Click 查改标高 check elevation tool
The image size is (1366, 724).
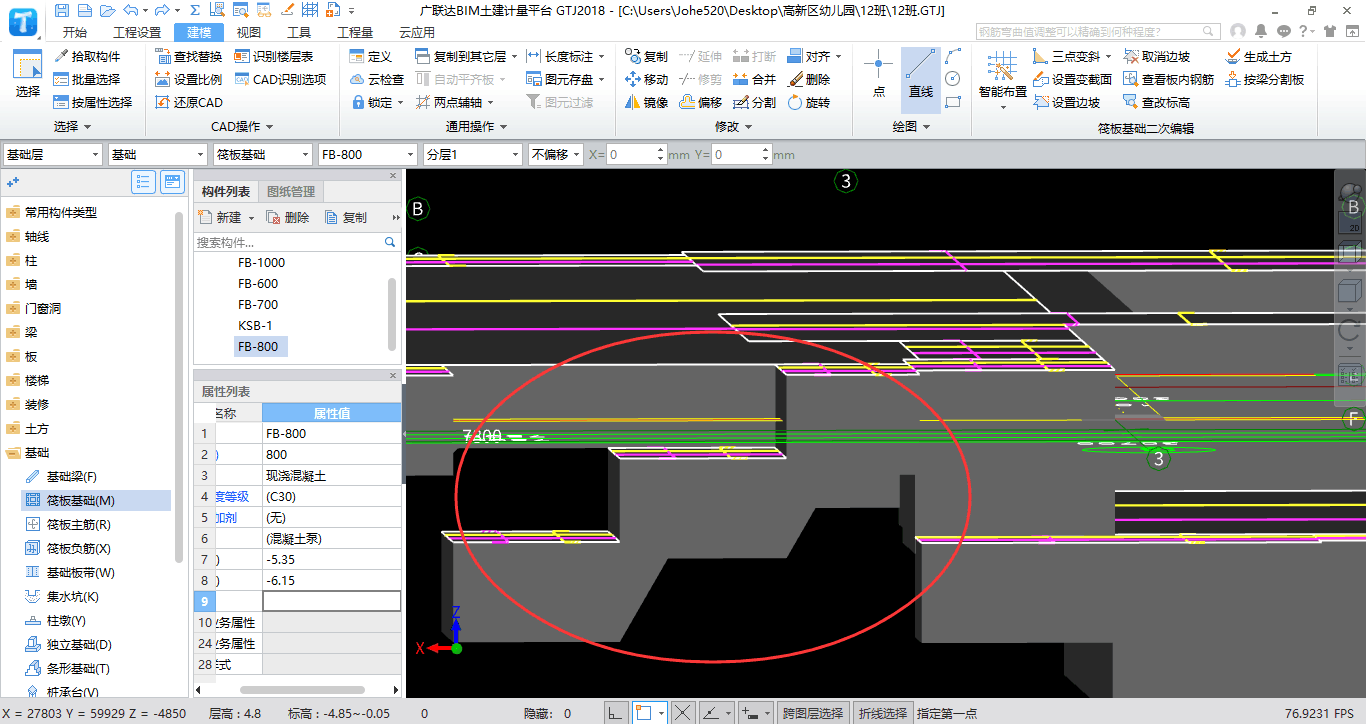(1156, 102)
